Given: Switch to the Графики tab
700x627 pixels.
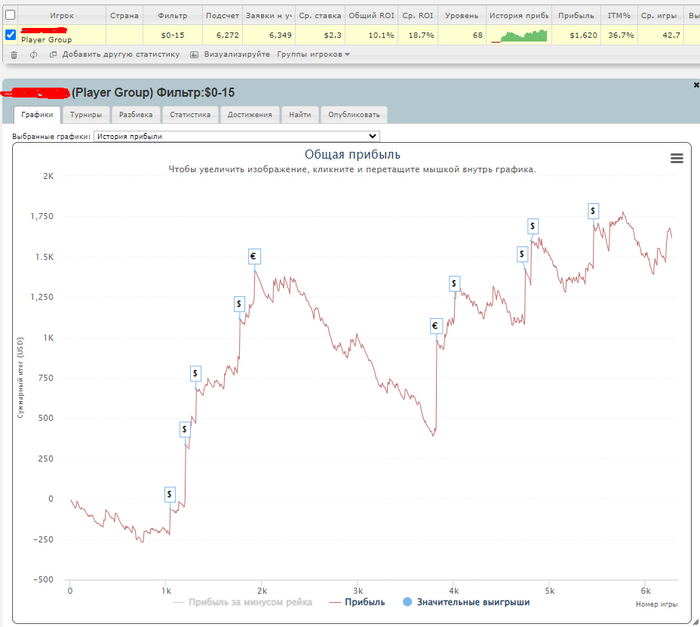Looking at the screenshot, I should point(37,115).
